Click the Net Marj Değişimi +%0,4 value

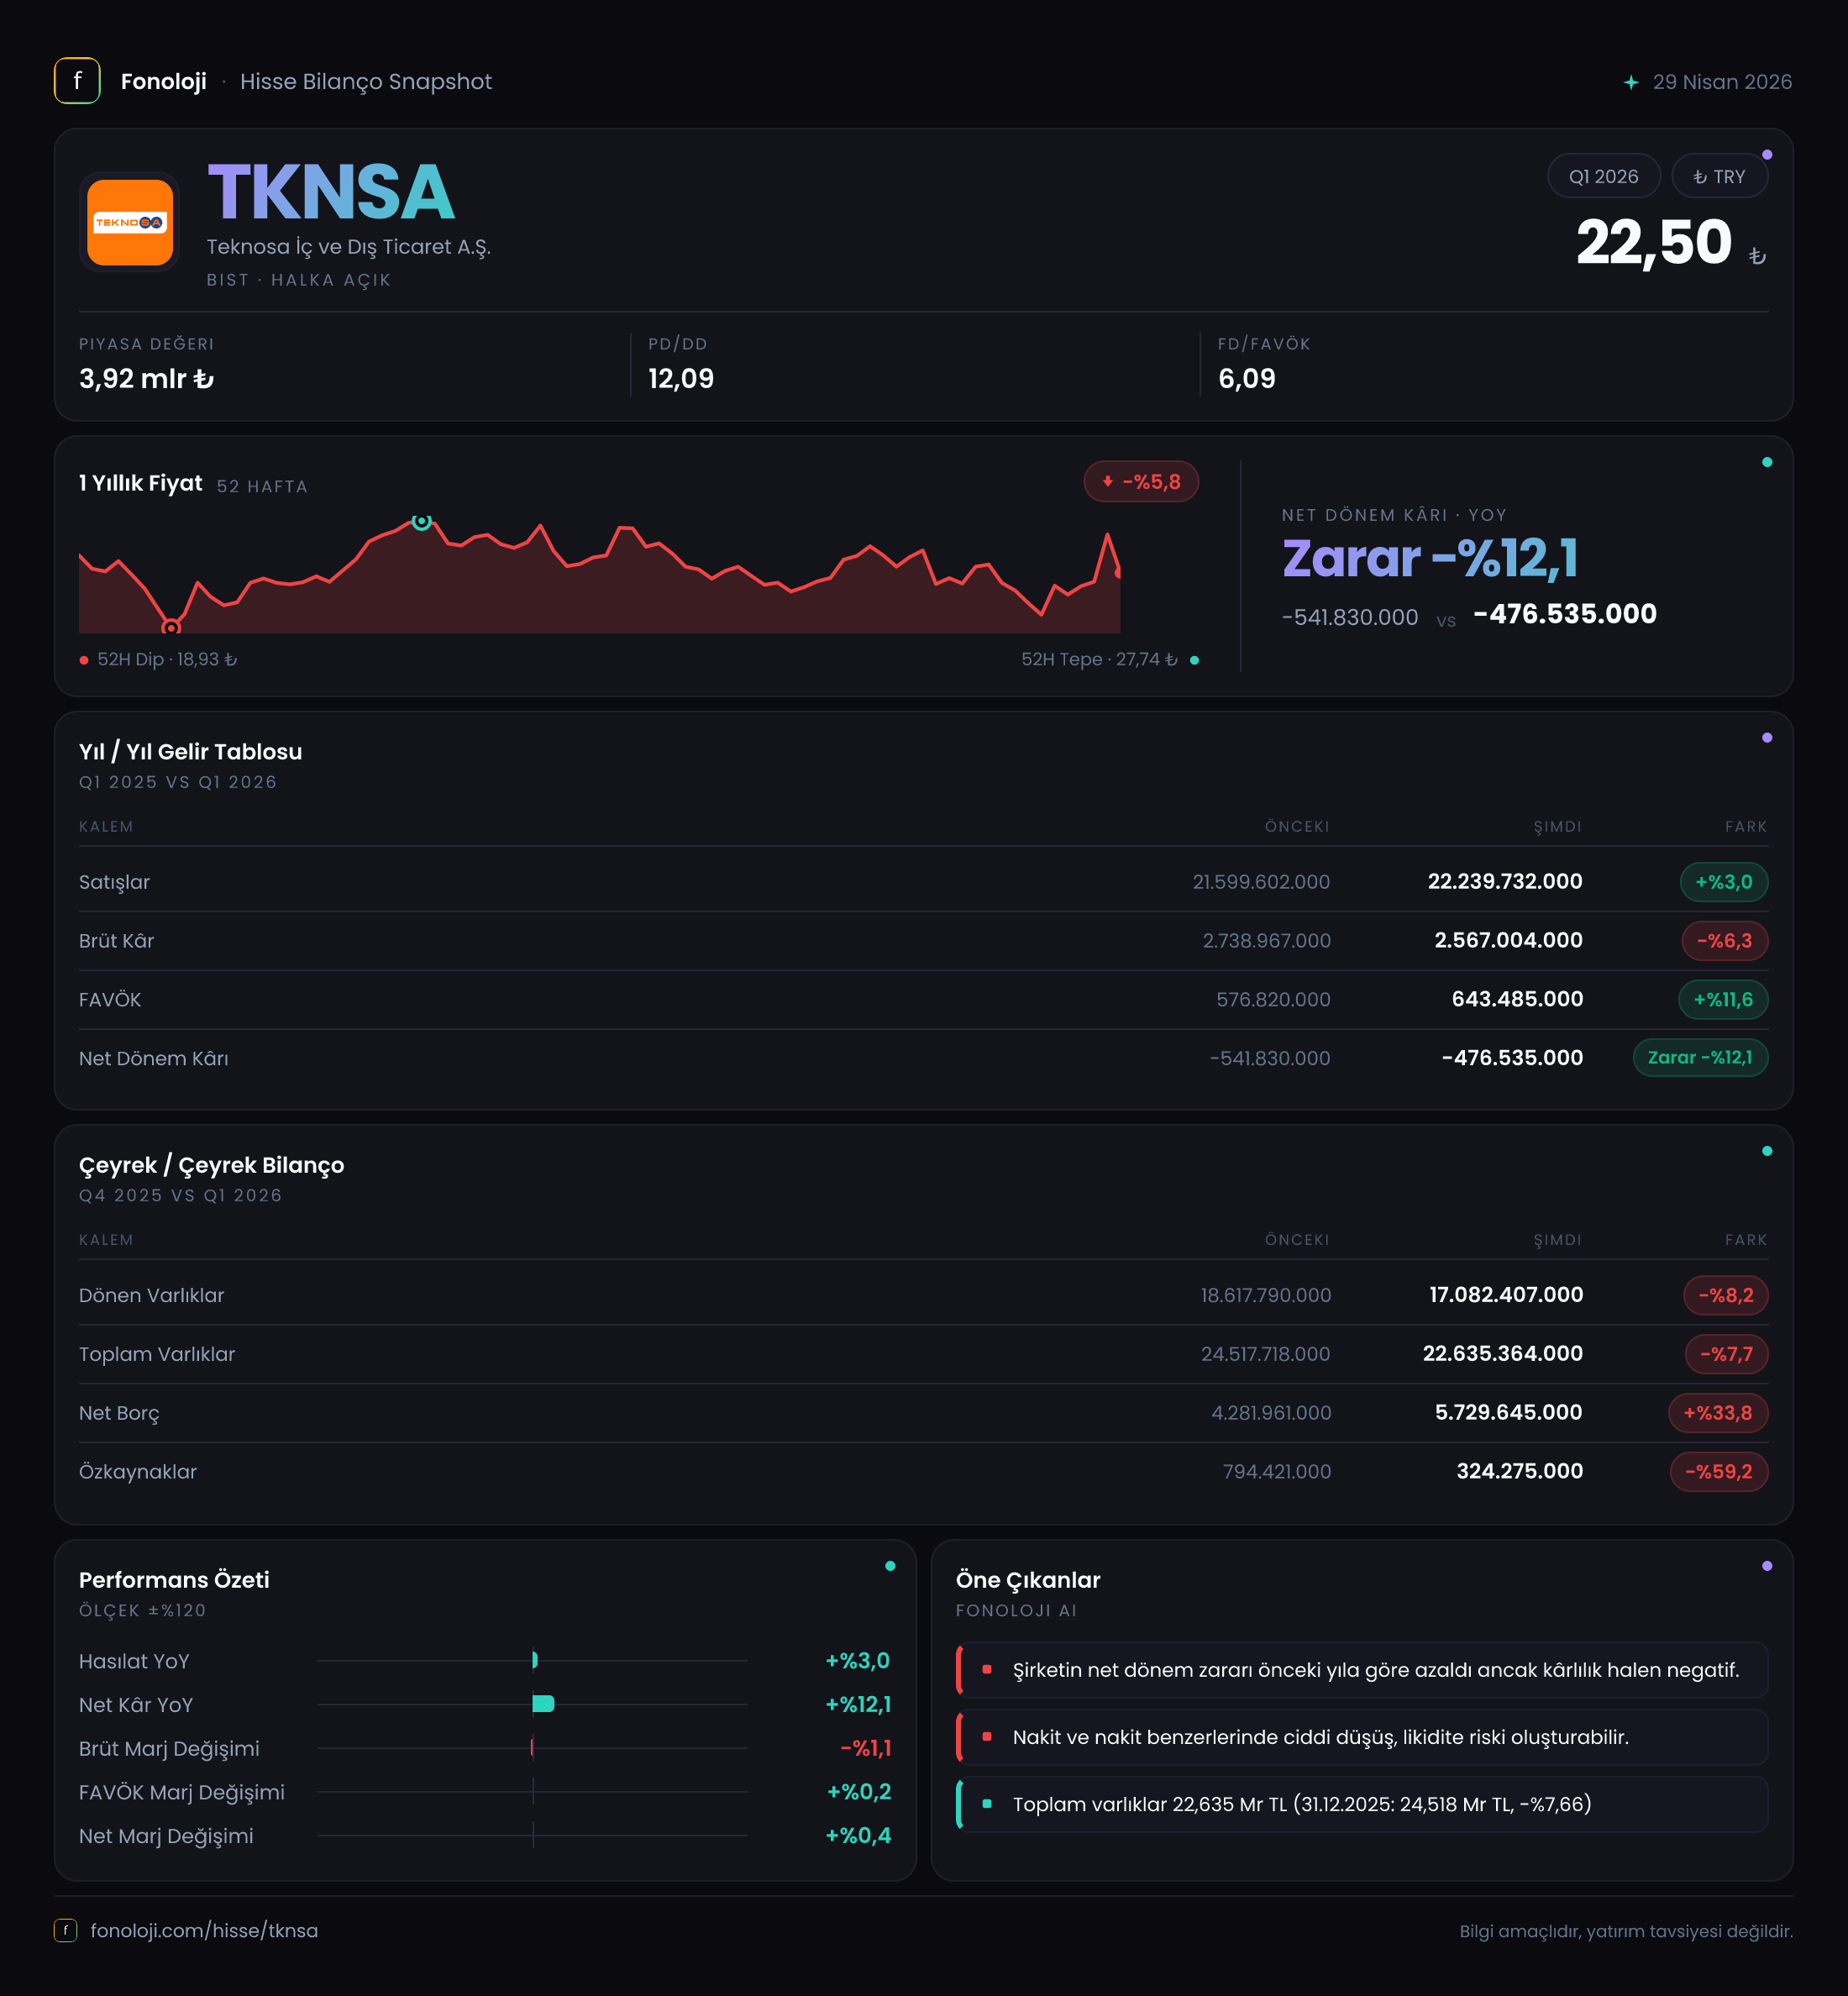point(858,1836)
